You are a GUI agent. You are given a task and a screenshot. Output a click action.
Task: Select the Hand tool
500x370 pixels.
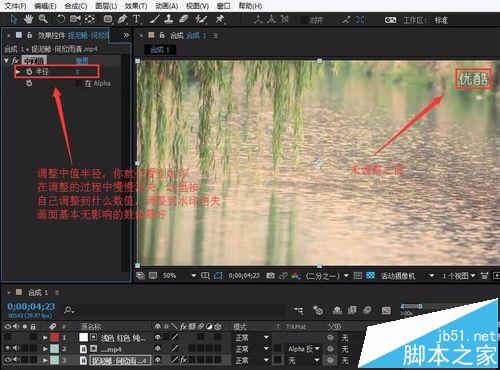click(28, 19)
